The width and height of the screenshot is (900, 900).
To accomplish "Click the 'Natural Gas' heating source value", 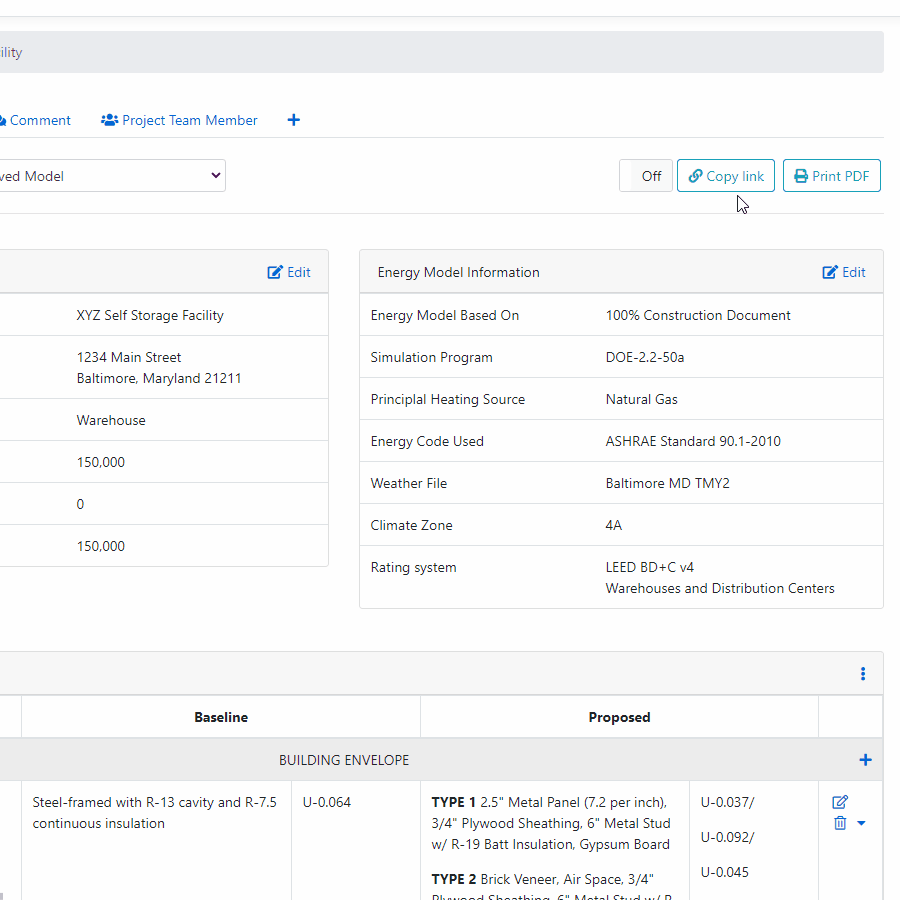I will pyautogui.click(x=641, y=399).
